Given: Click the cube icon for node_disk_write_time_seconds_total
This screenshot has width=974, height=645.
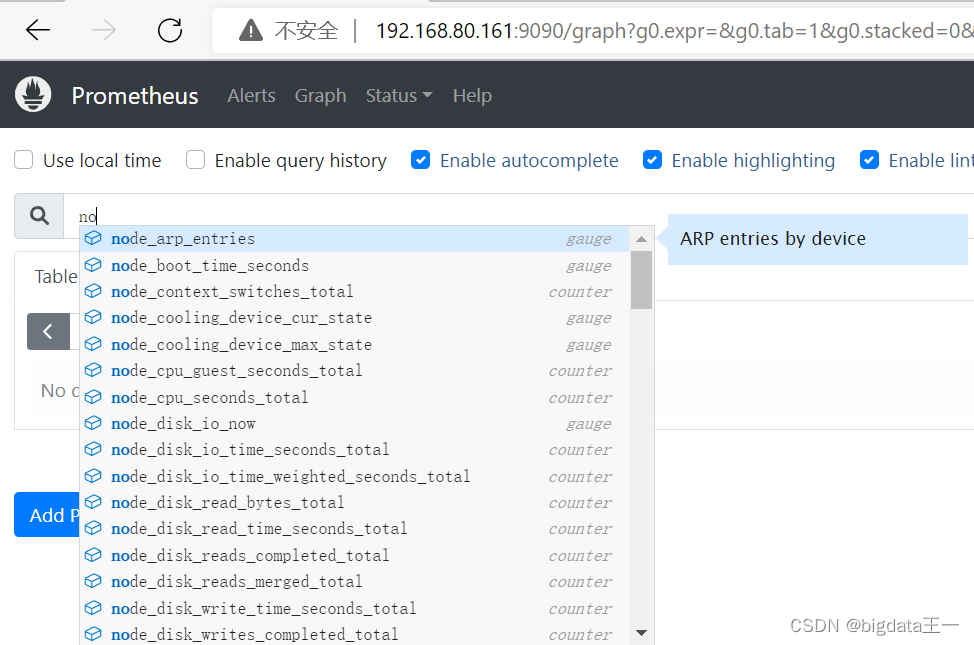Looking at the screenshot, I should click(x=93, y=607).
